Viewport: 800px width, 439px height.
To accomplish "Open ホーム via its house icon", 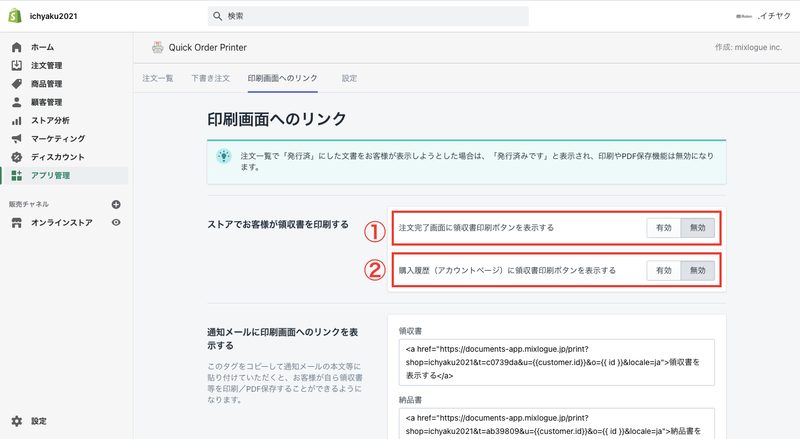I will [x=16, y=47].
